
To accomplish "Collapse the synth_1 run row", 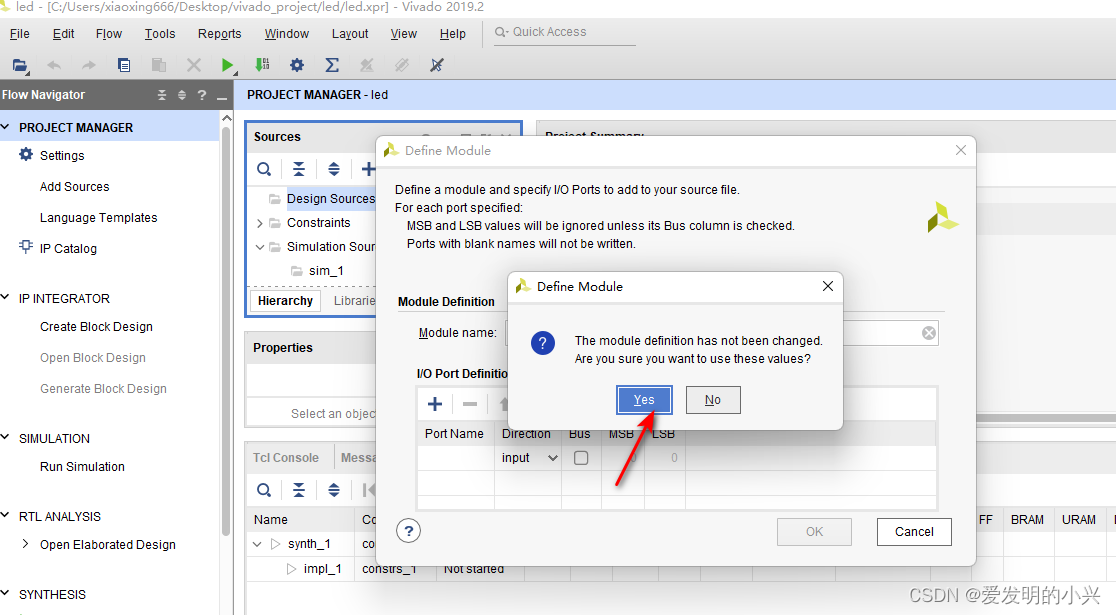I will [258, 544].
